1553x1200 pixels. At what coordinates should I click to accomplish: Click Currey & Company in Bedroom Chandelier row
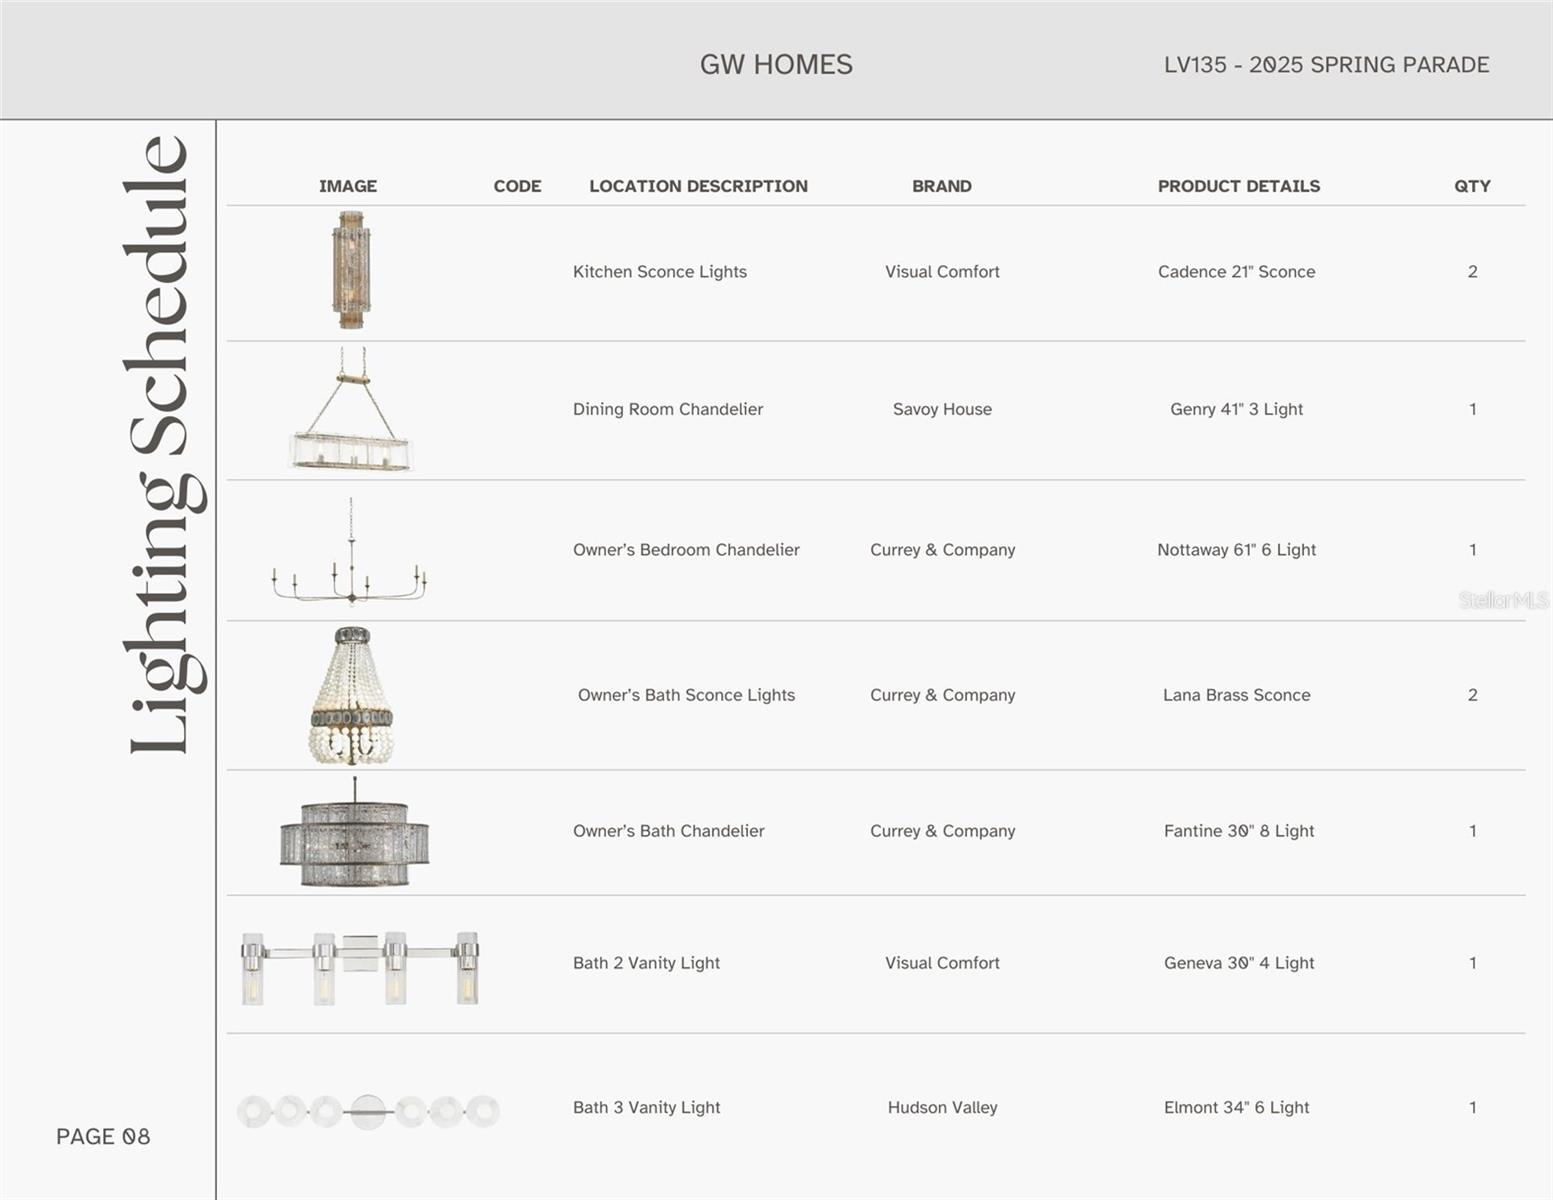(942, 550)
